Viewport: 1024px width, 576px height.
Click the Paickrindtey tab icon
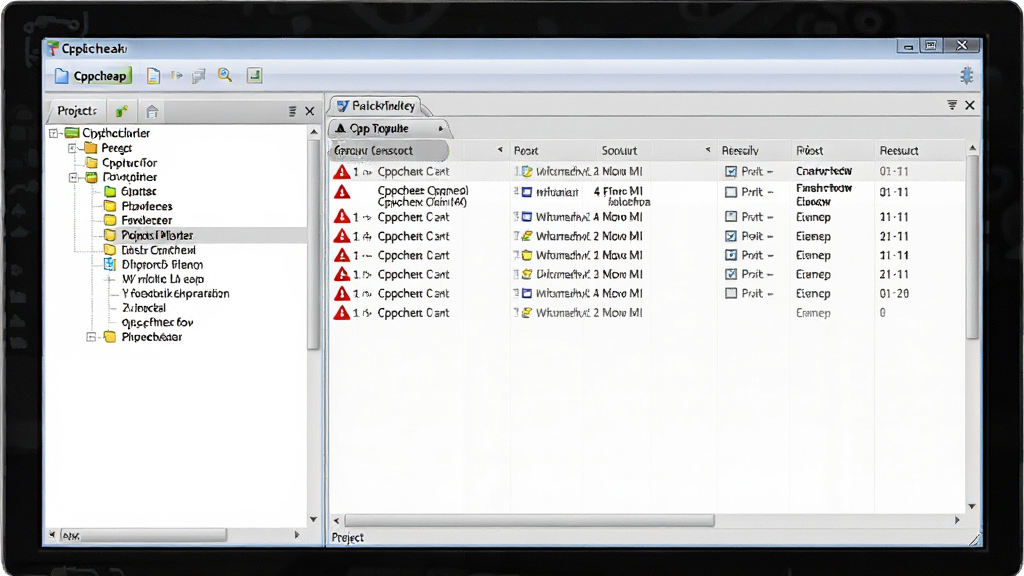point(342,106)
